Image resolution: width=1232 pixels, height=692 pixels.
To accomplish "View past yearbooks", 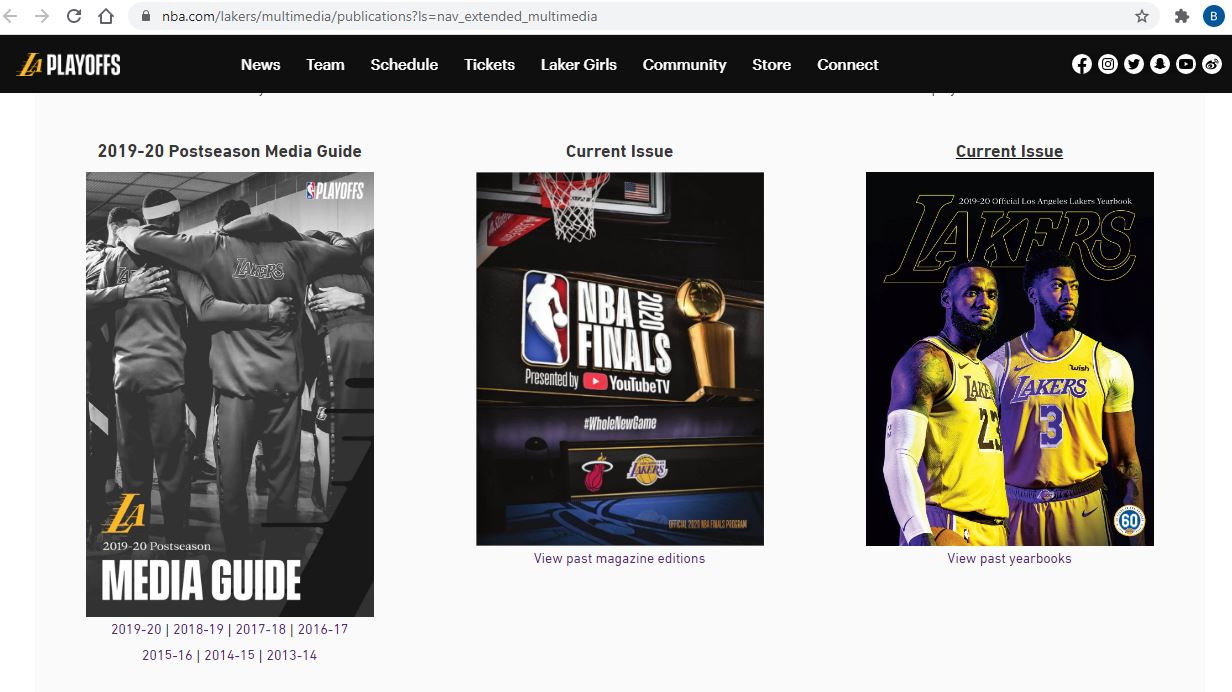I will (1009, 559).
